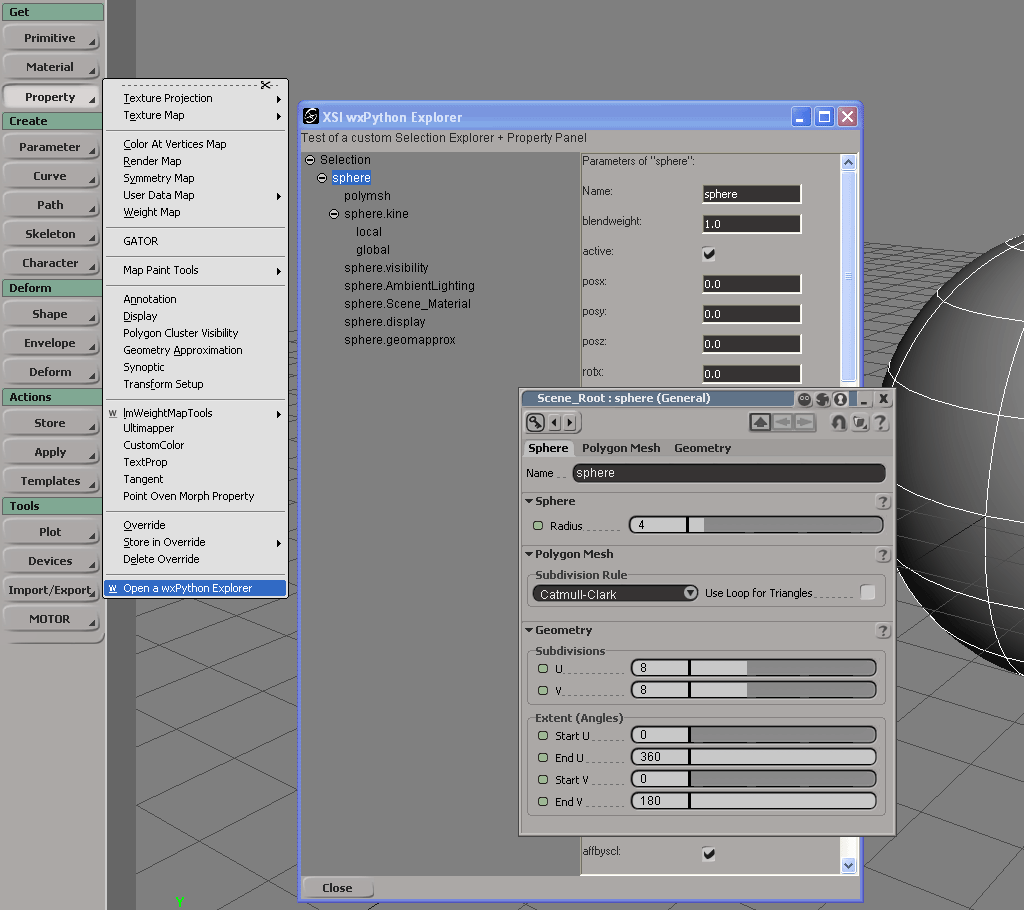Collapse the Geometry section triangle
Image resolution: width=1024 pixels, height=910 pixels.
click(x=529, y=630)
